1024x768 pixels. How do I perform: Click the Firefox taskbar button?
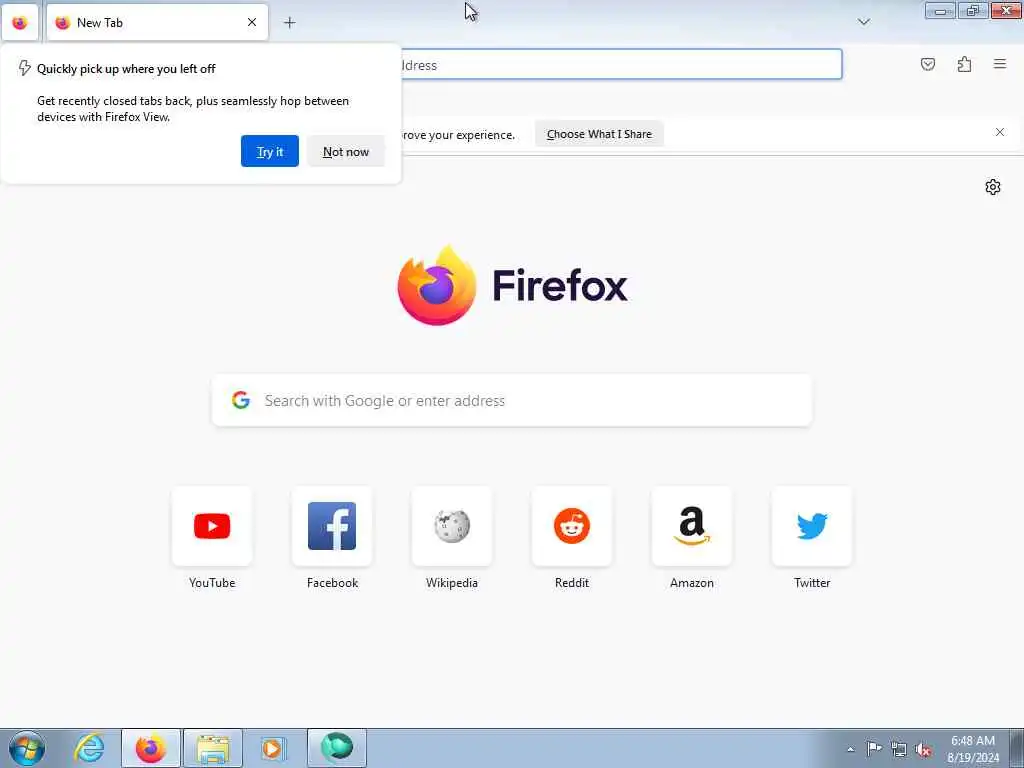150,748
